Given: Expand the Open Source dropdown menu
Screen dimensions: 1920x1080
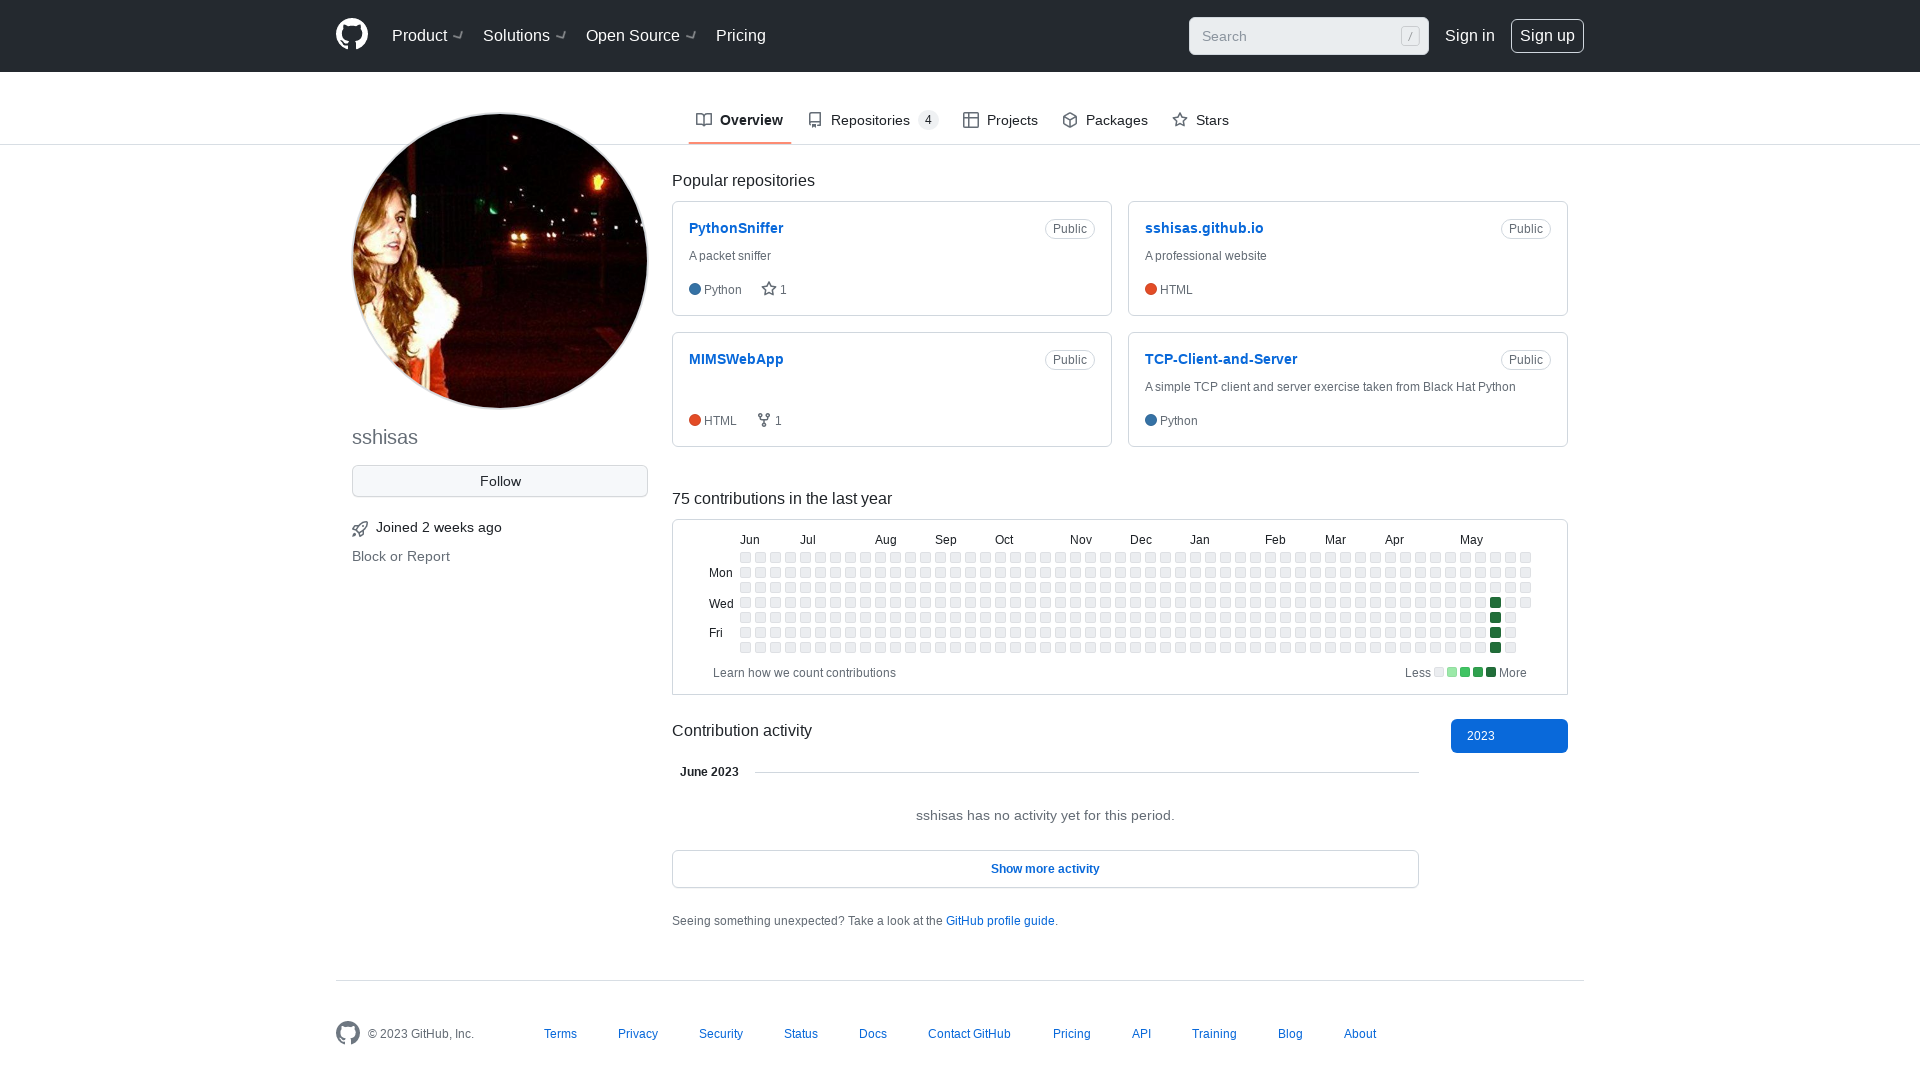Looking at the screenshot, I should coord(641,36).
